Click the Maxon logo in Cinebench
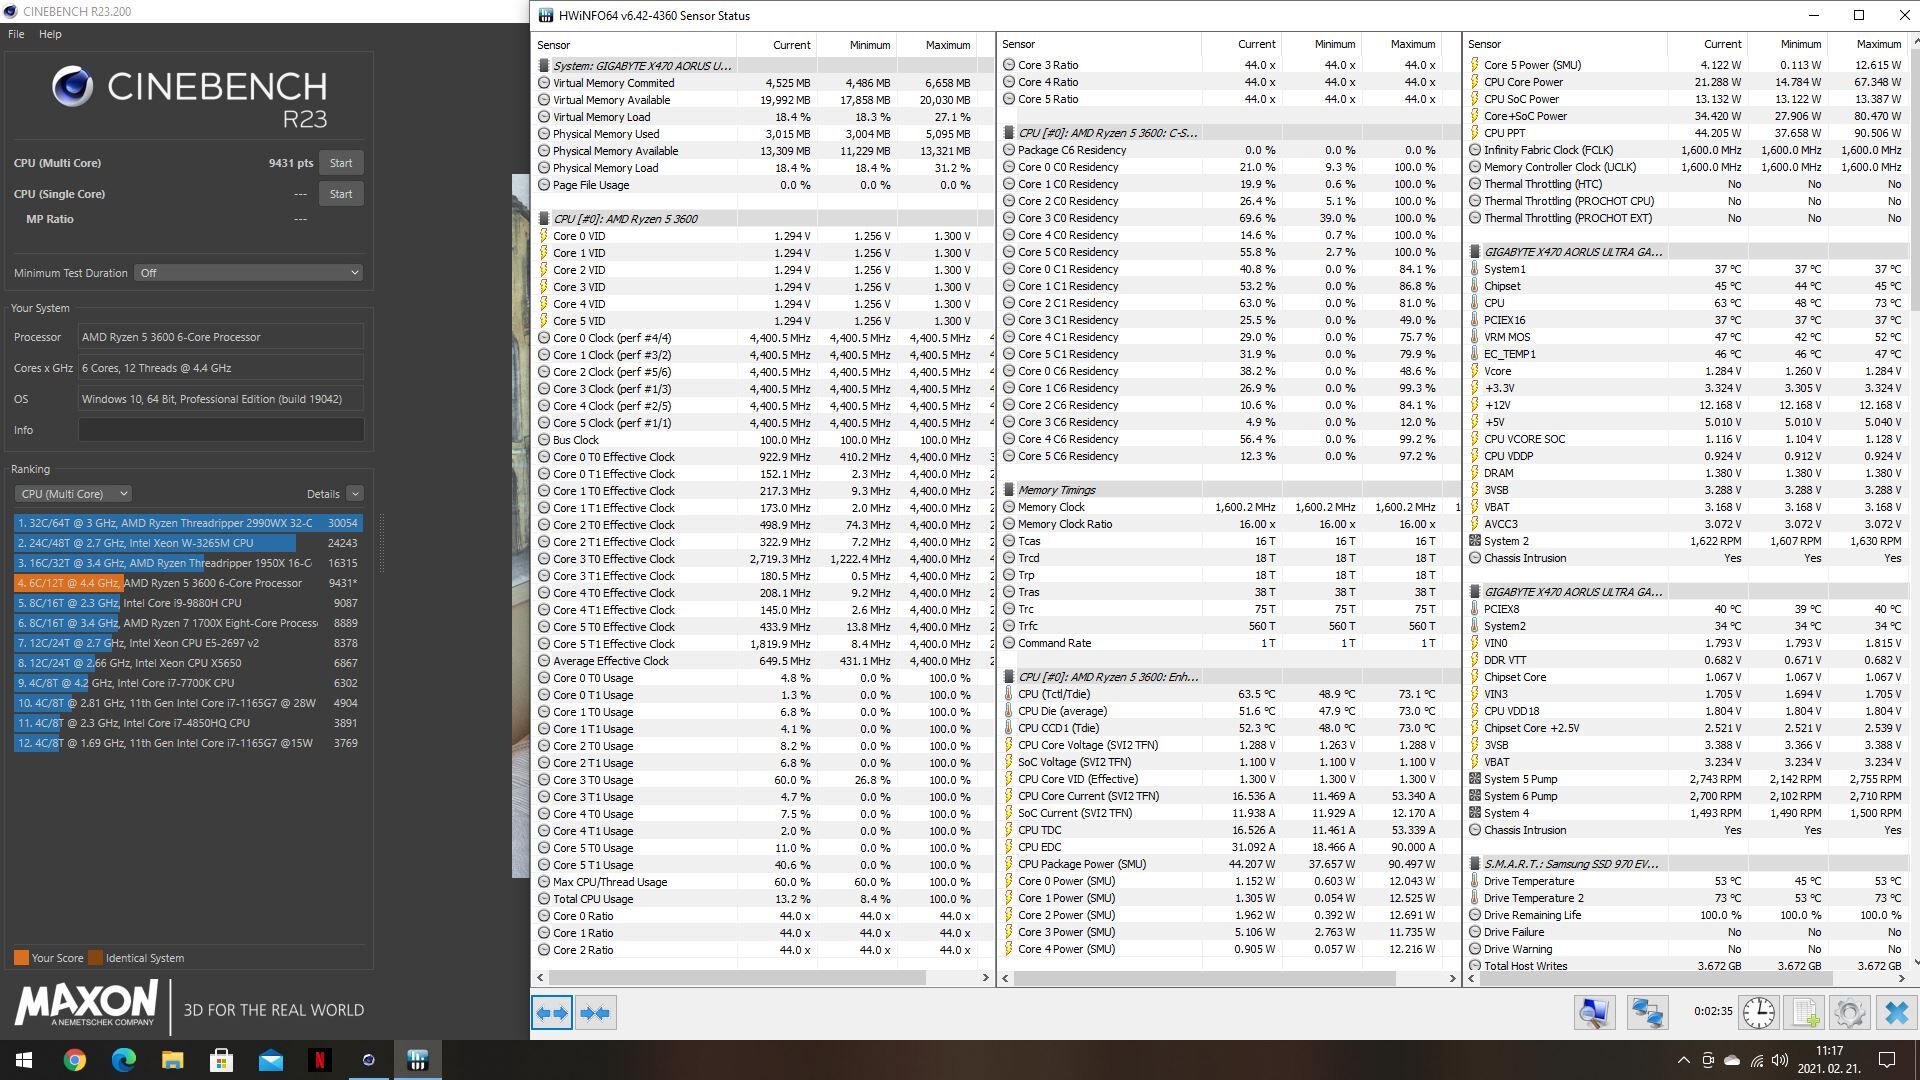Viewport: 1920px width, 1080px height. point(86,1003)
